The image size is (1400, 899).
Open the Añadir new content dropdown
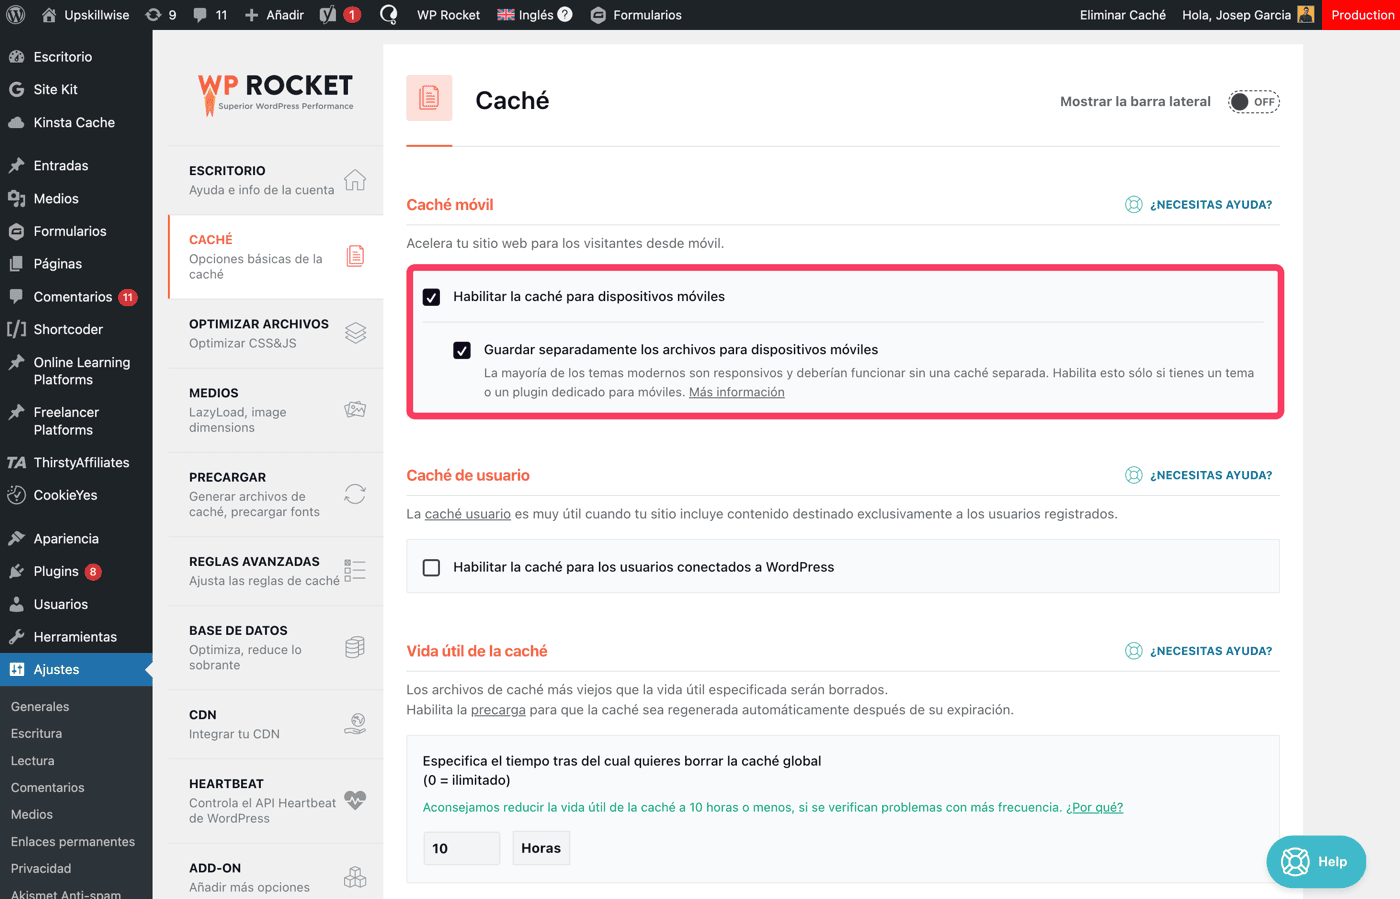pos(274,15)
